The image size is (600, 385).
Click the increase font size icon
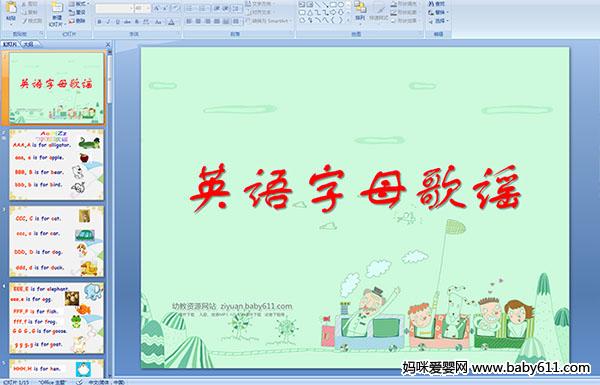[x=157, y=8]
